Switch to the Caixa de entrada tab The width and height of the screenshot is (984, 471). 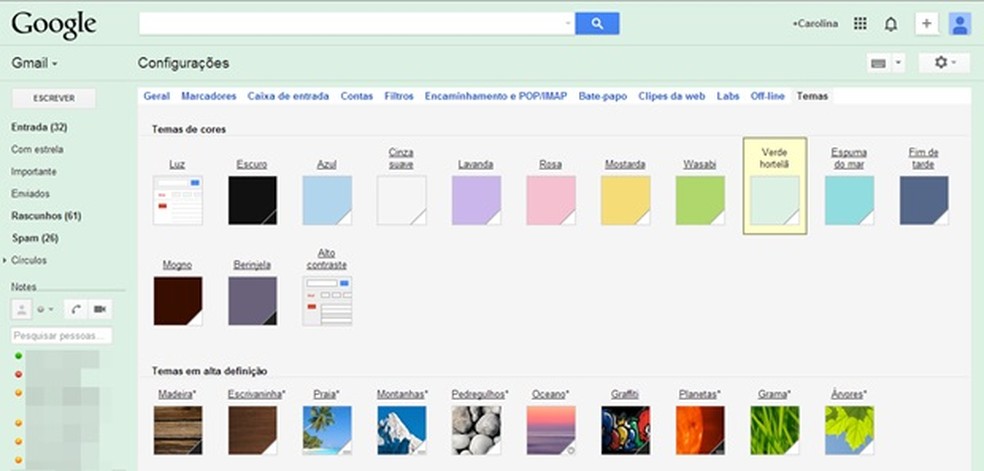coord(288,96)
